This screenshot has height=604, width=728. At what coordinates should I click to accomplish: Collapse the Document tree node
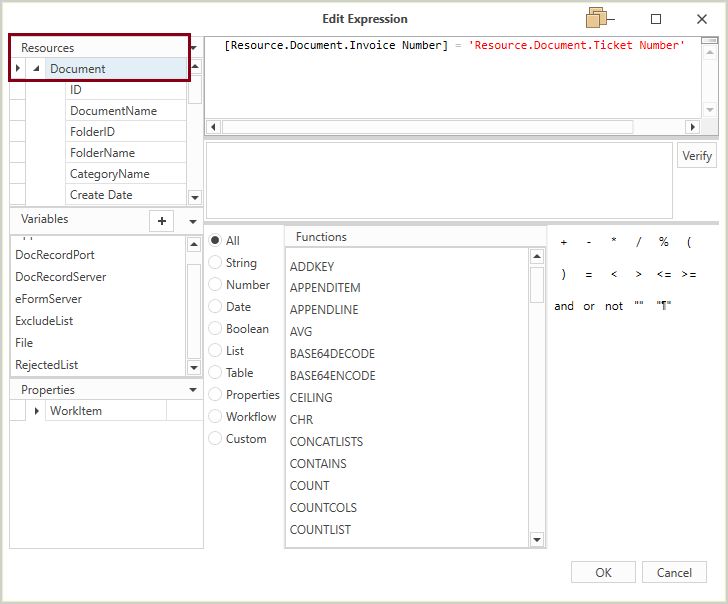[x=36, y=69]
